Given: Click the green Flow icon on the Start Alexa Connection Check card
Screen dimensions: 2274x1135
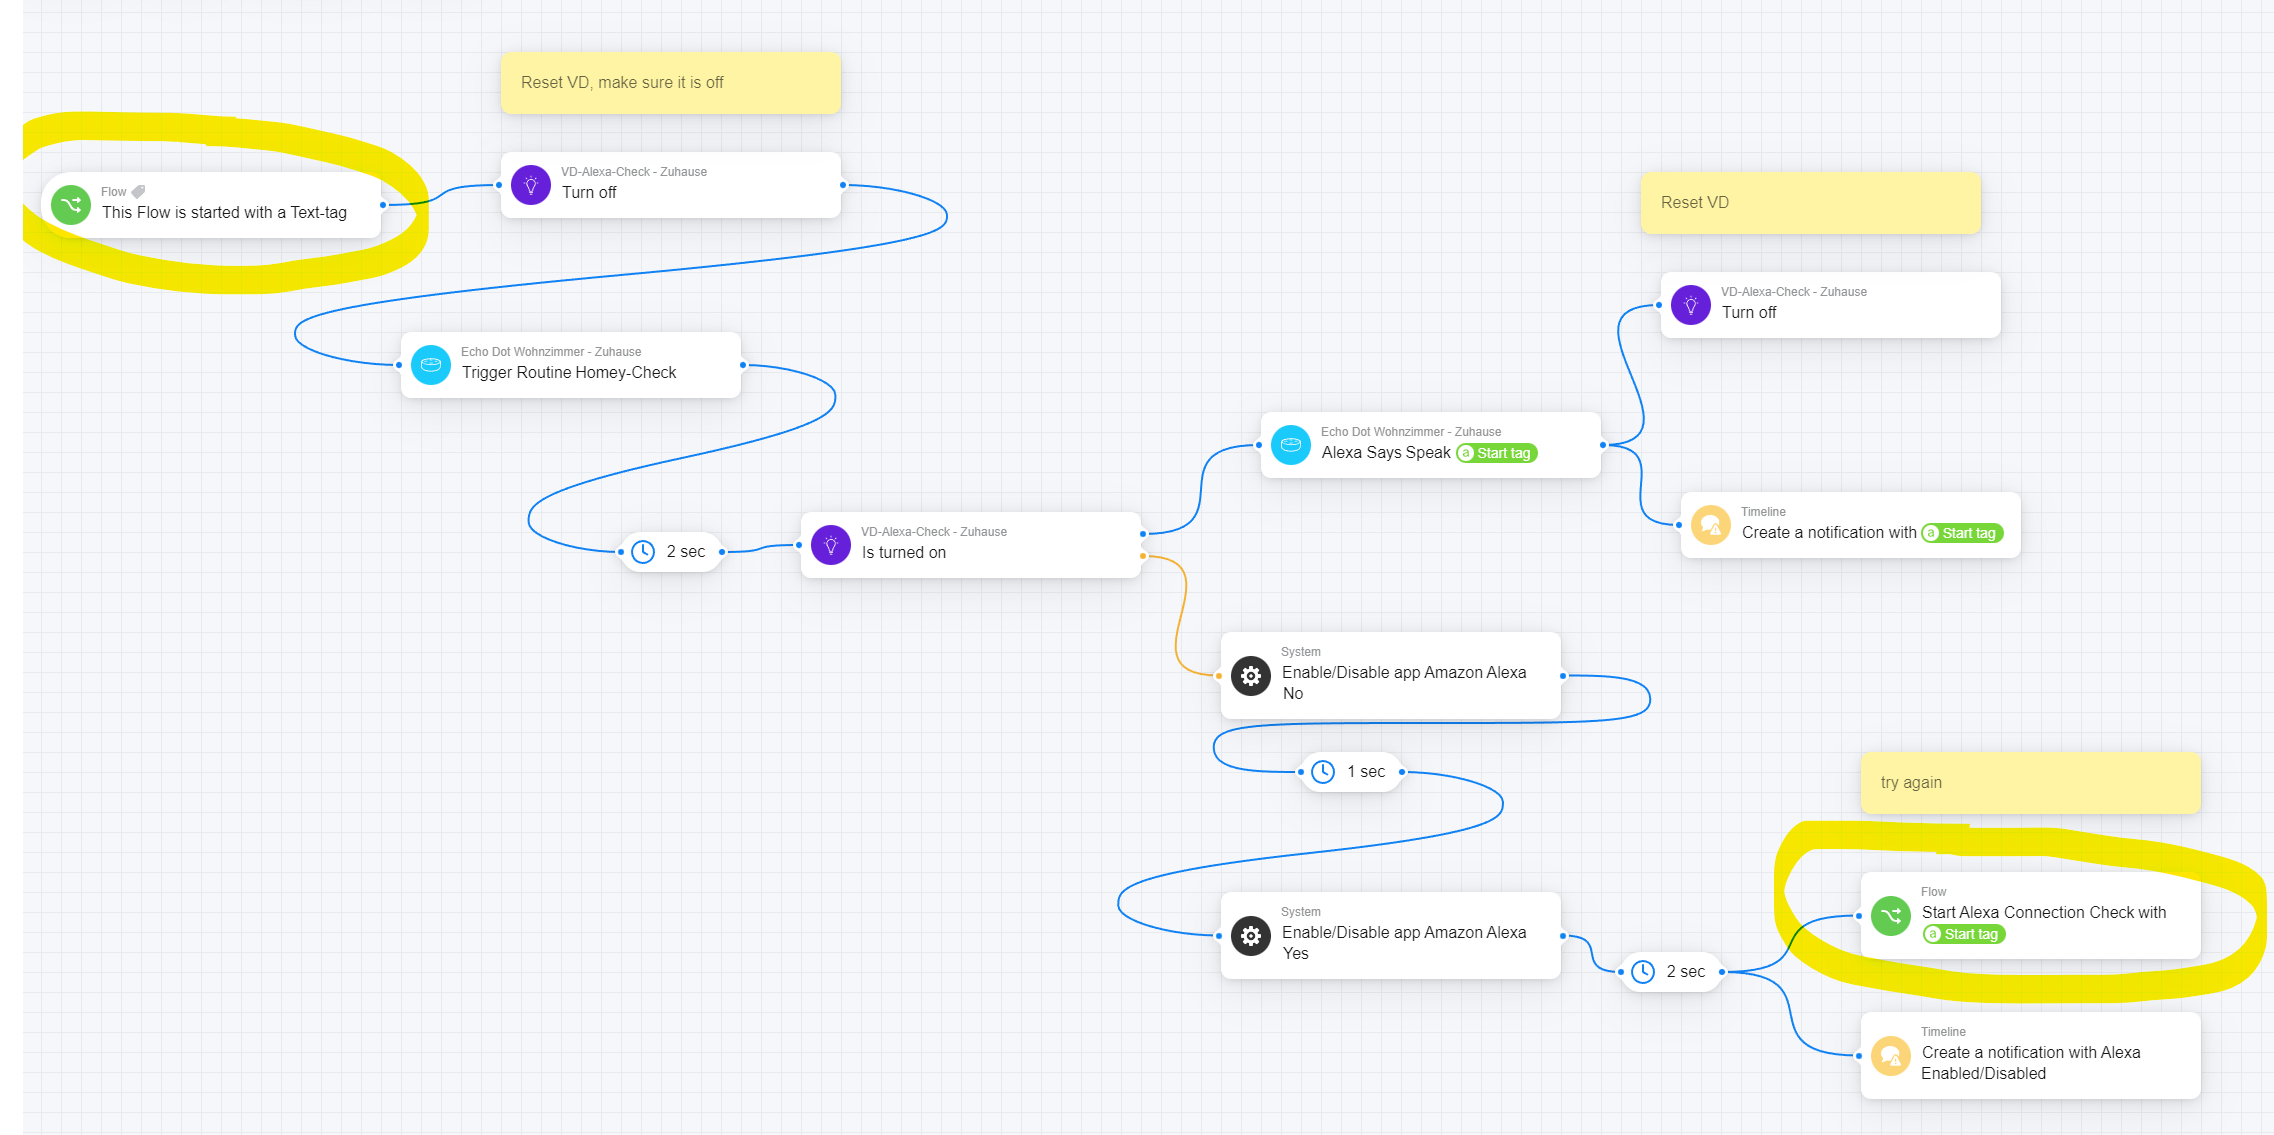Looking at the screenshot, I should point(1891,916).
